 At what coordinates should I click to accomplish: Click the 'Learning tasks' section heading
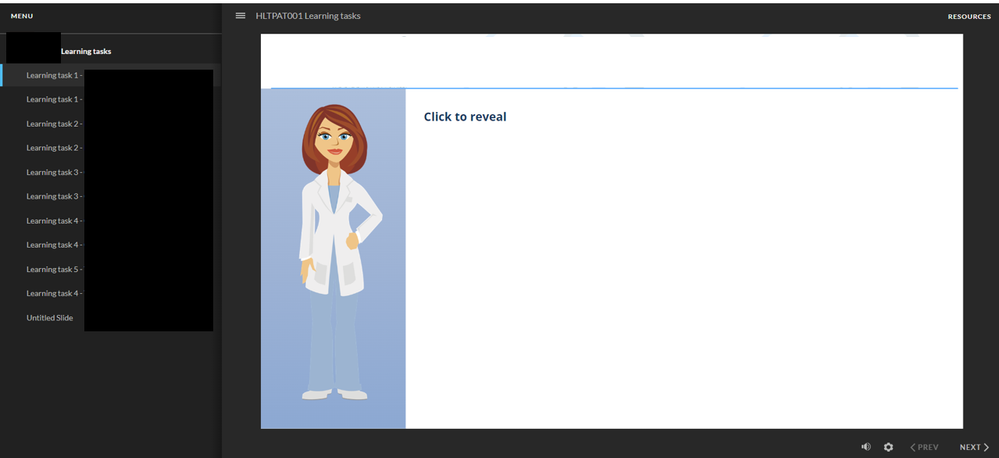click(86, 51)
